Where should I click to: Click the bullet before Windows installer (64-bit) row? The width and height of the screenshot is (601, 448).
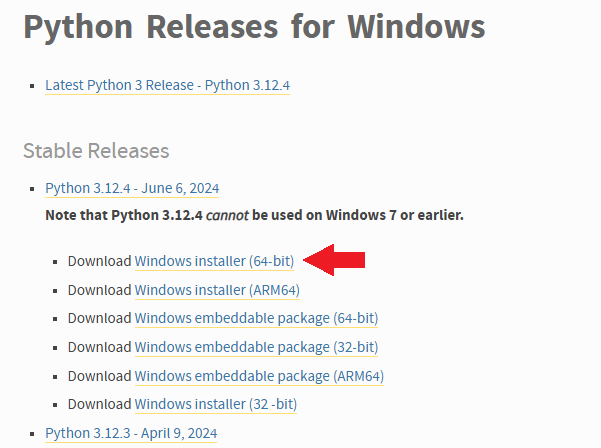pyautogui.click(x=56, y=262)
